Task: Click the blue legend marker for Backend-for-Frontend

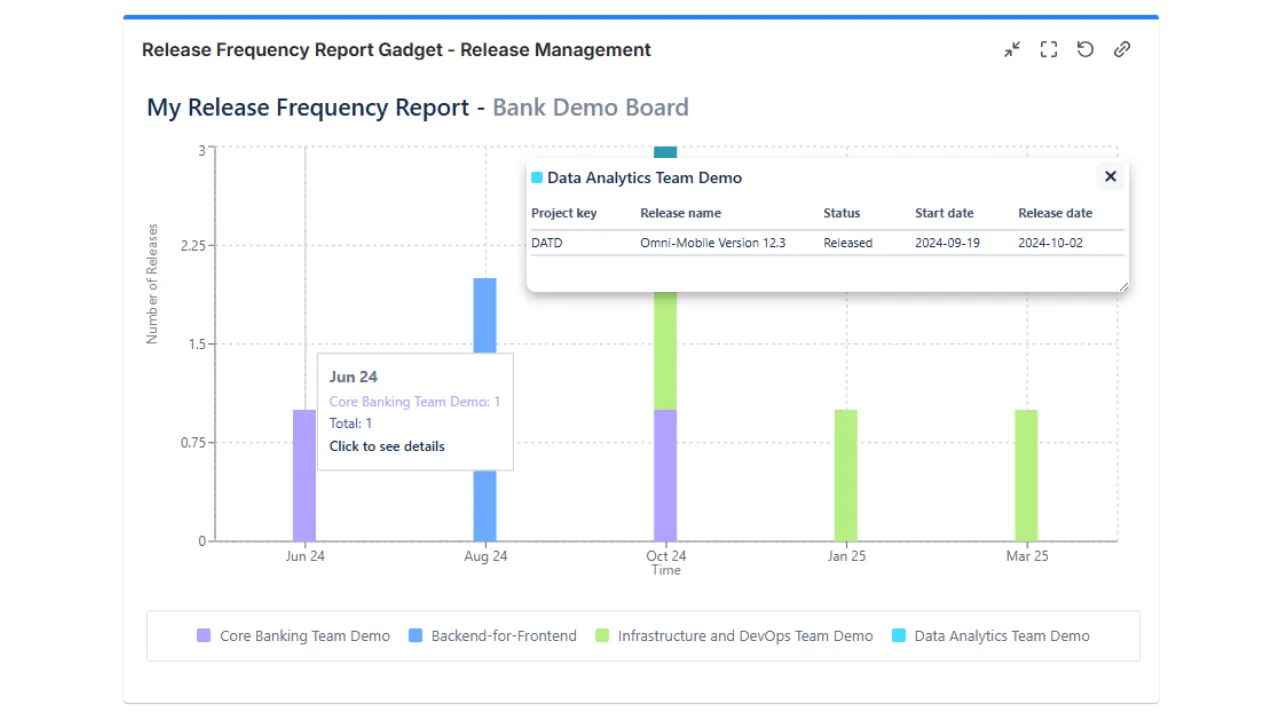Action: click(415, 635)
